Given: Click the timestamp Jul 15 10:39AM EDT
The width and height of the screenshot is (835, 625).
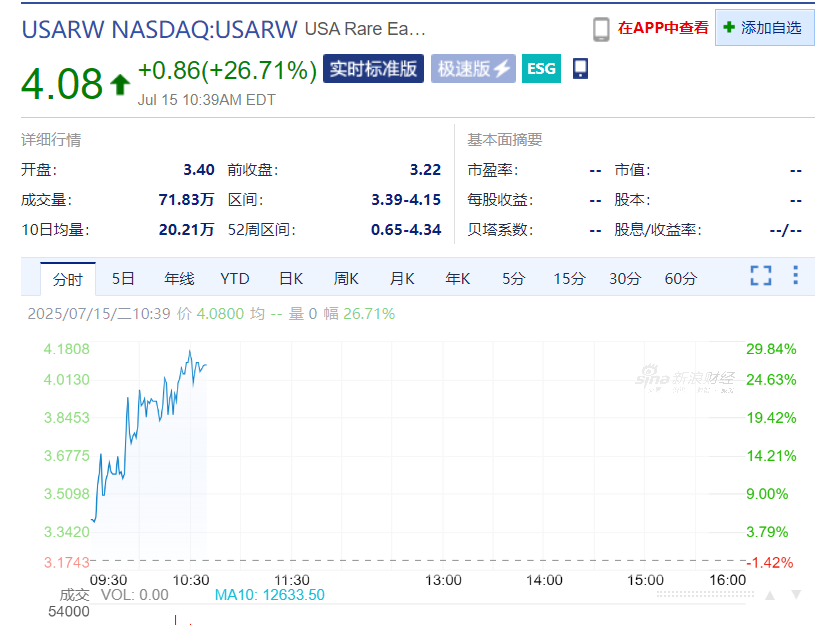Looking at the screenshot, I should pyautogui.click(x=207, y=100).
